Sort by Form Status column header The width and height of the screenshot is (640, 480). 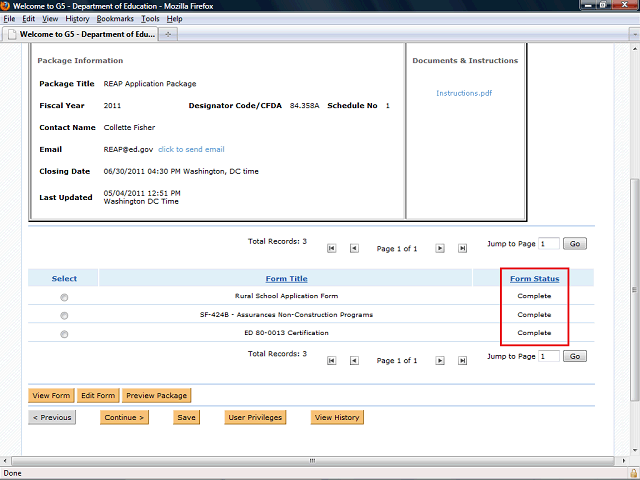pos(534,279)
